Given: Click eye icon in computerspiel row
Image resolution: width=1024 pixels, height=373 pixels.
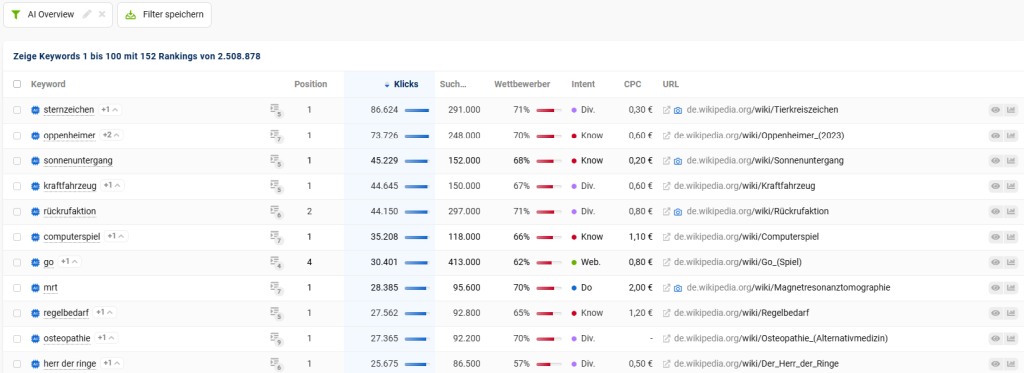Looking at the screenshot, I should click(995, 236).
